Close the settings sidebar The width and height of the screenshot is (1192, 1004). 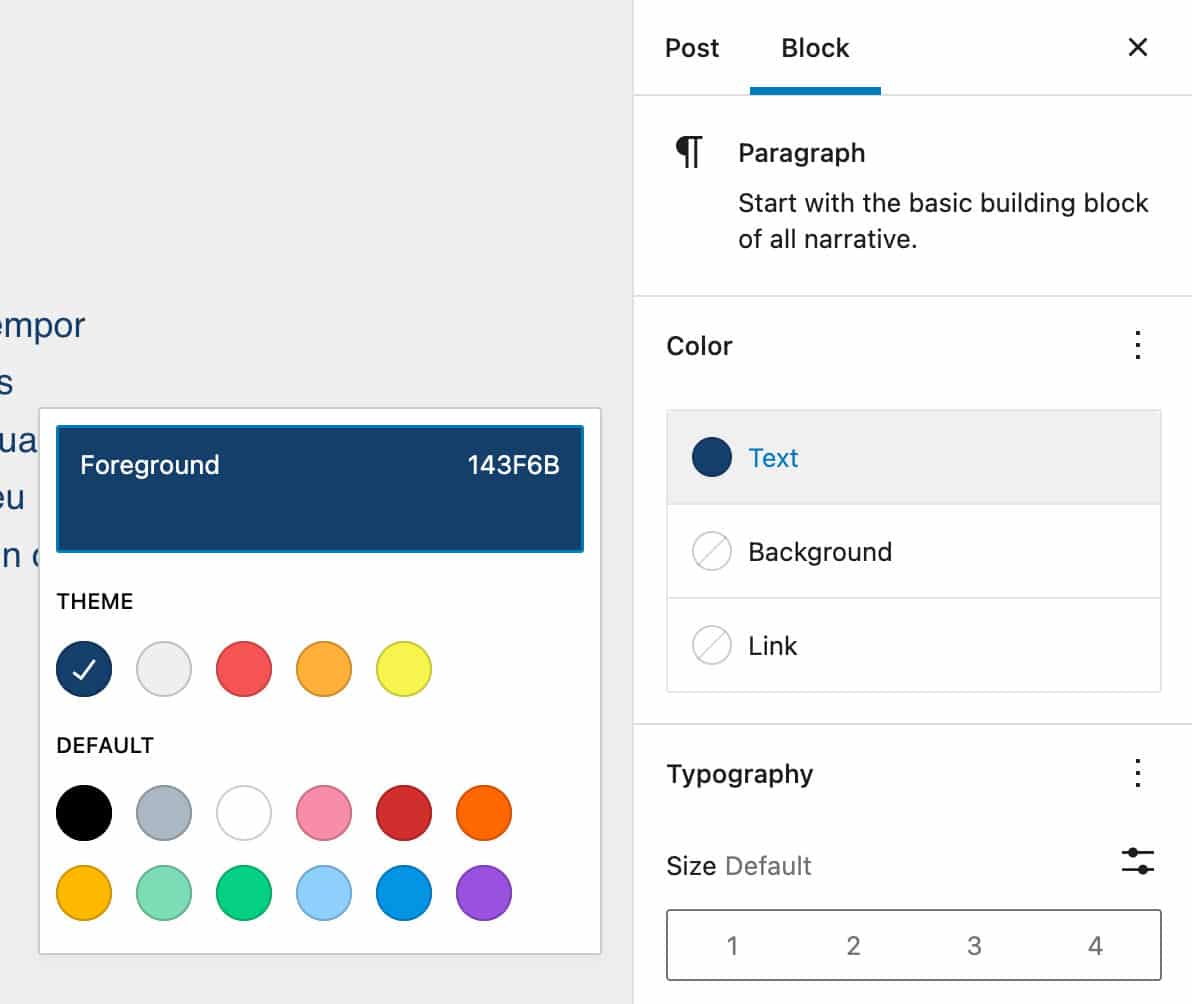click(1137, 47)
